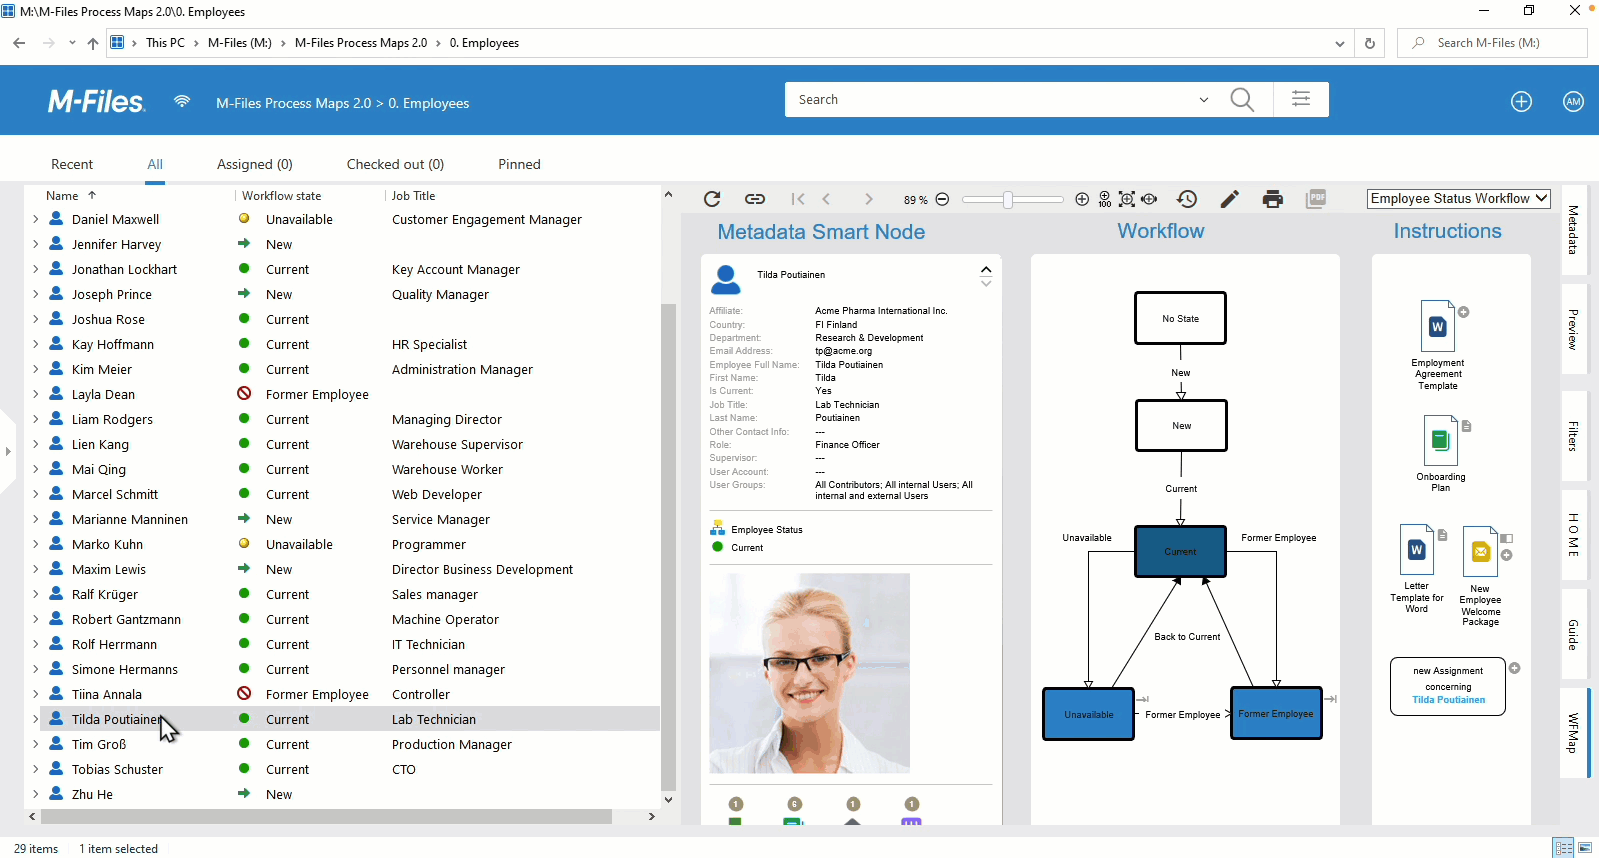This screenshot has width=1599, height=858.
Task: Open the Checked out (0) tab
Action: 395,164
